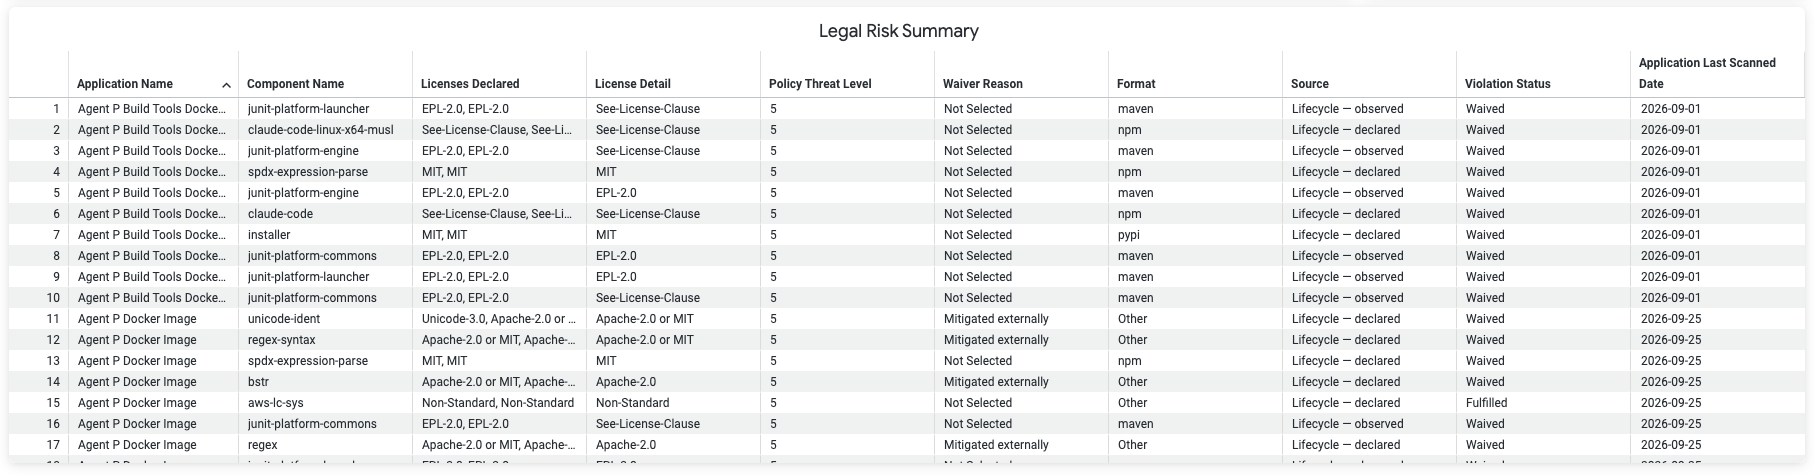Click Application Last Scanned Date header
Screen dimensions: 1815x475
1707,73
